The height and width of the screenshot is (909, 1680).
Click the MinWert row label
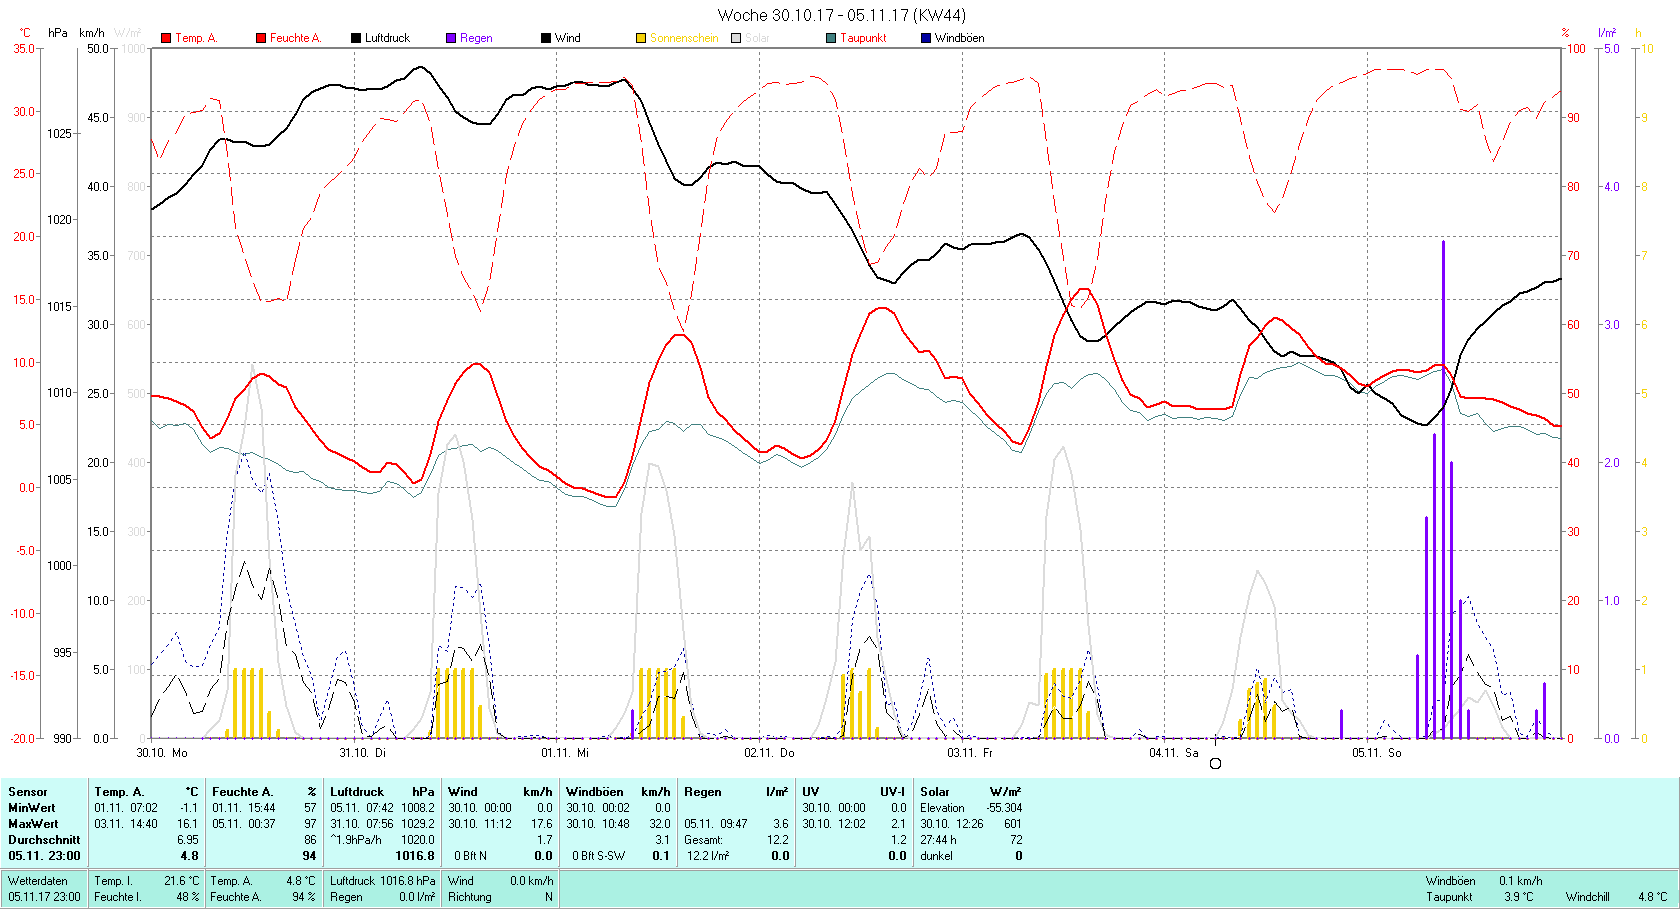[x=32, y=807]
